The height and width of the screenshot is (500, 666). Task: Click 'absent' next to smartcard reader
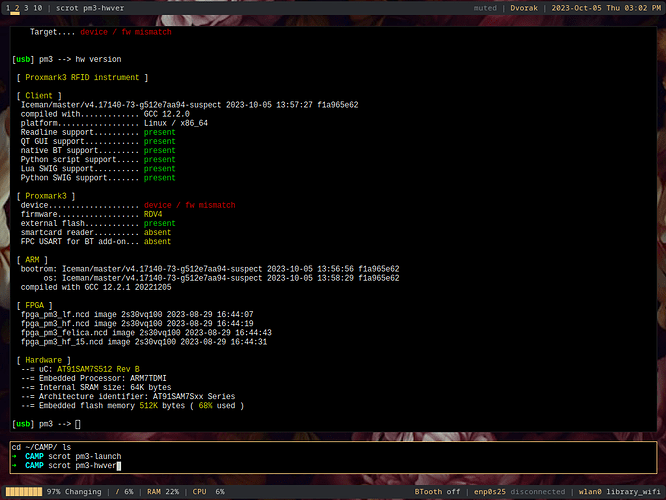[x=157, y=232]
